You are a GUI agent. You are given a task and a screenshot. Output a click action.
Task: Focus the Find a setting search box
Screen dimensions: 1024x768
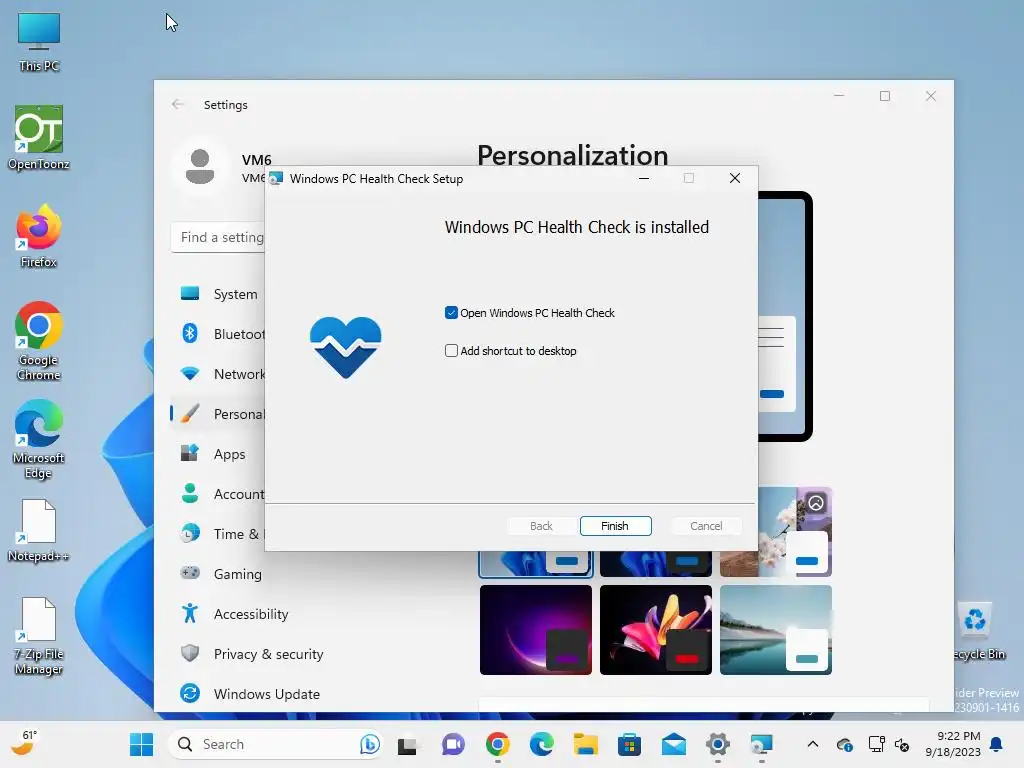click(x=218, y=237)
